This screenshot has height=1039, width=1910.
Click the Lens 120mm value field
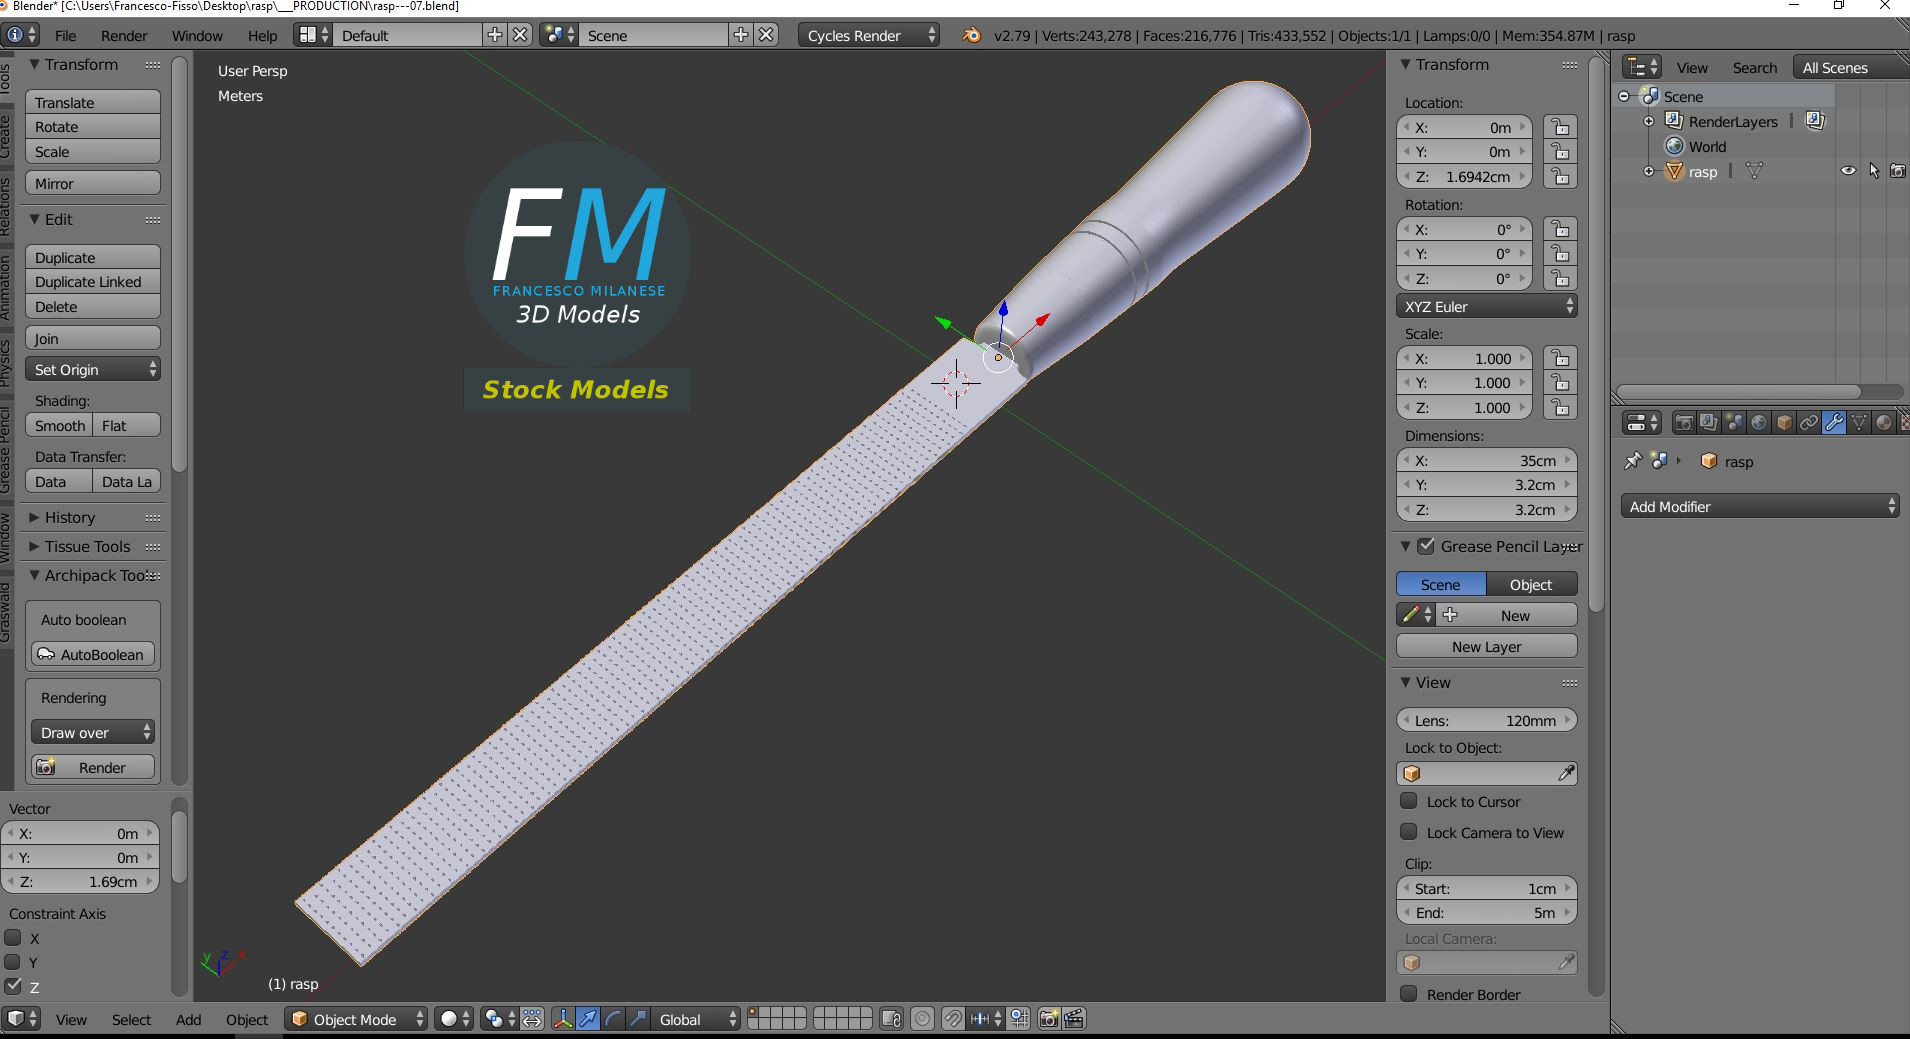(1487, 719)
